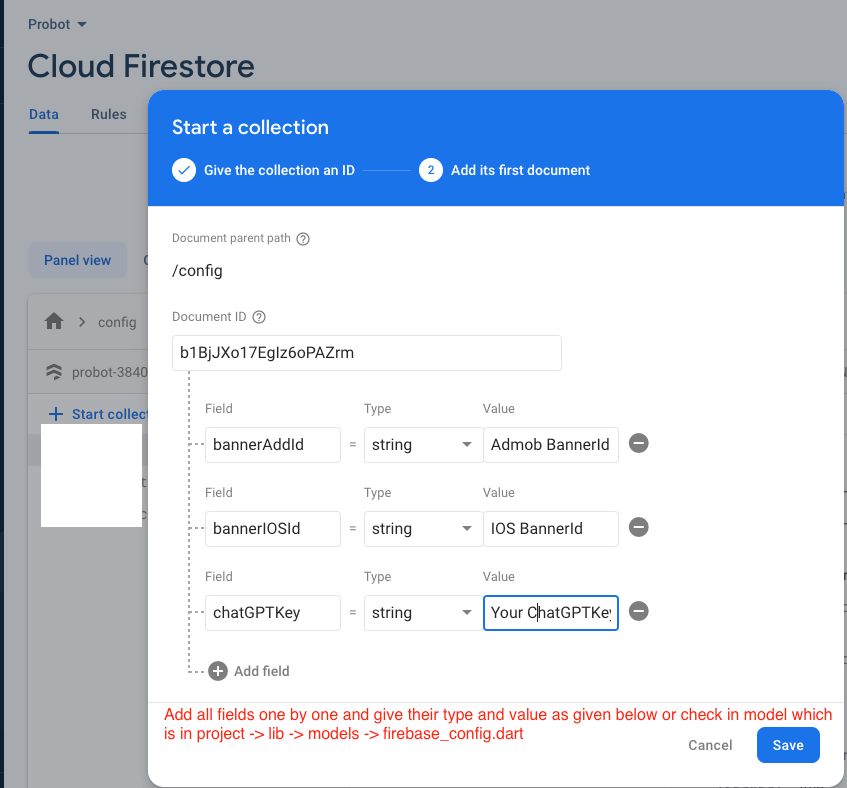Open the Type dropdown for bannerAddId
This screenshot has width=847, height=788.
[x=422, y=445]
